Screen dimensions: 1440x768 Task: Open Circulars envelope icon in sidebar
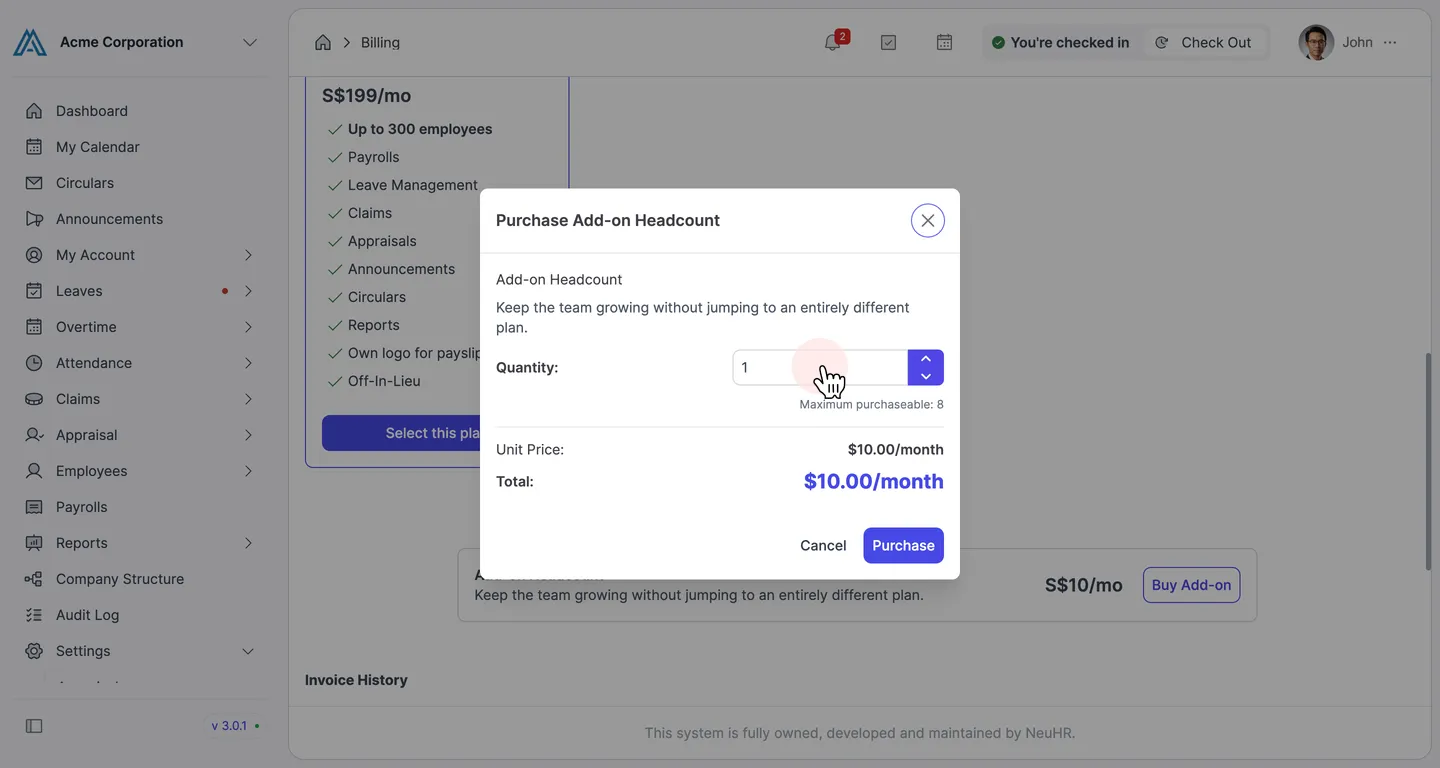click(x=34, y=183)
